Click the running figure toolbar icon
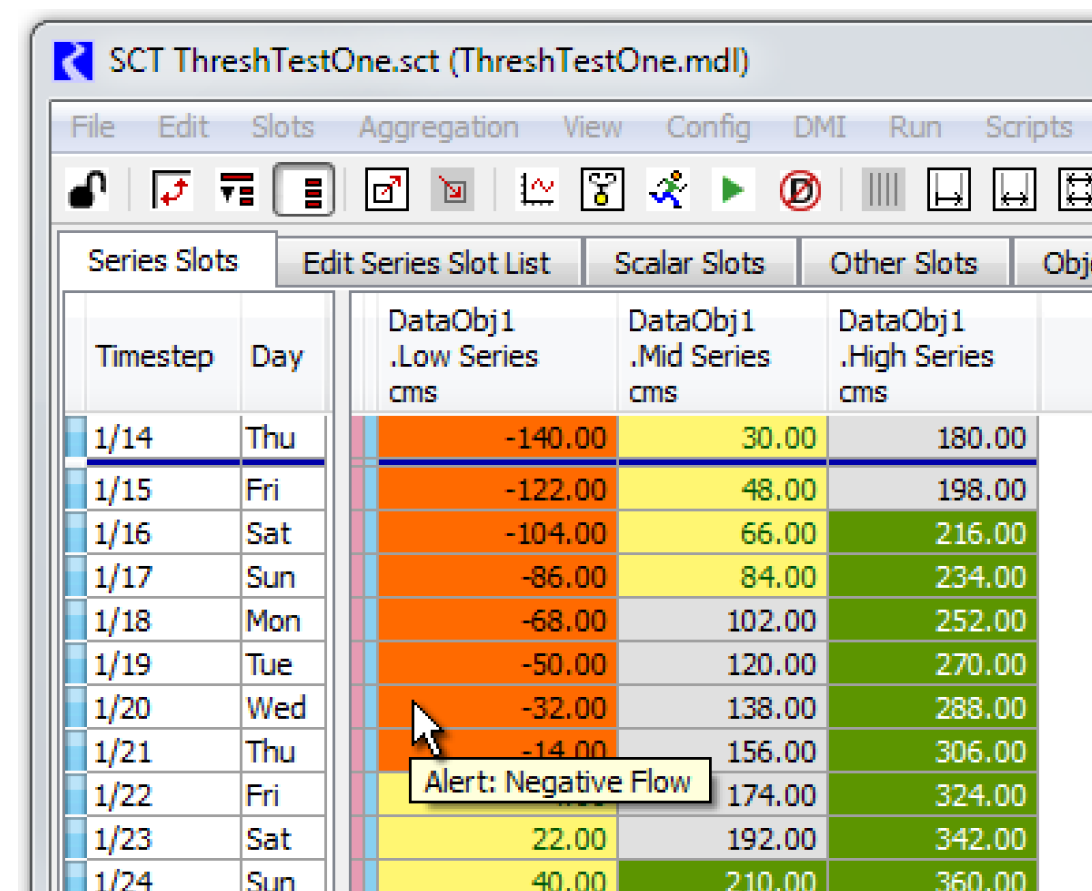 point(667,189)
